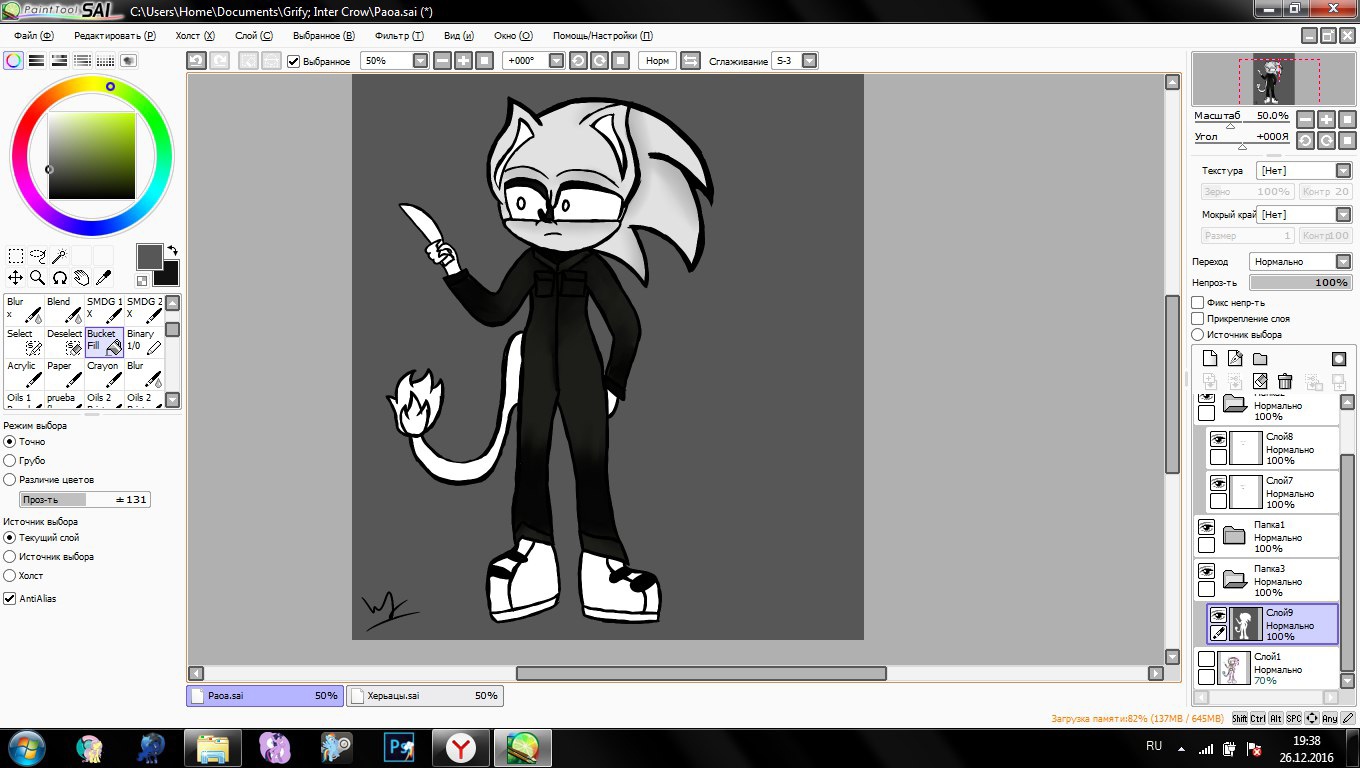Choose the SMDG 1 brush
1360x768 pixels.
[x=104, y=310]
